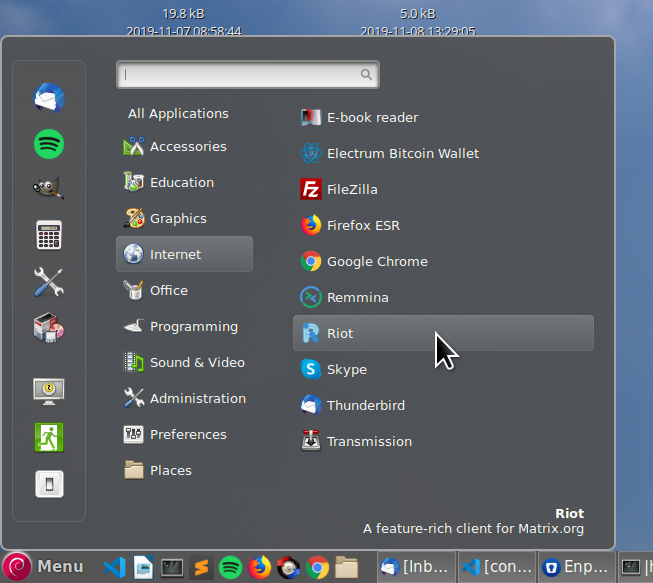Launch GIMP from the favorites sidebar

pyautogui.click(x=49, y=189)
